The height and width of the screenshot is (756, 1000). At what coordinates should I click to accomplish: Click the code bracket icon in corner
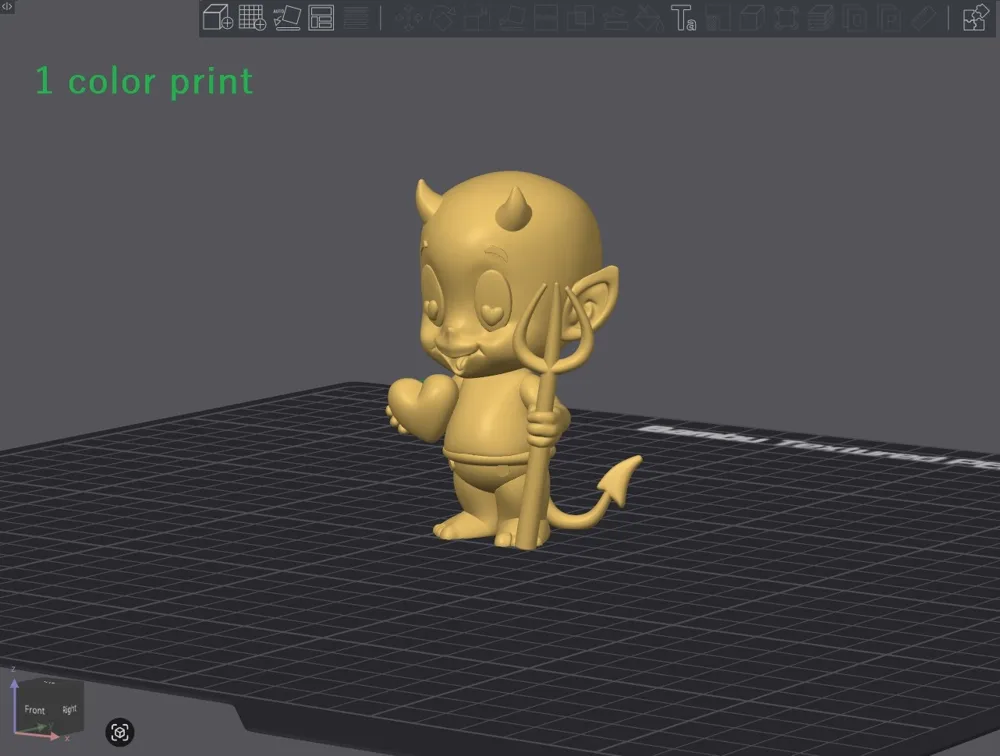(7, 6)
